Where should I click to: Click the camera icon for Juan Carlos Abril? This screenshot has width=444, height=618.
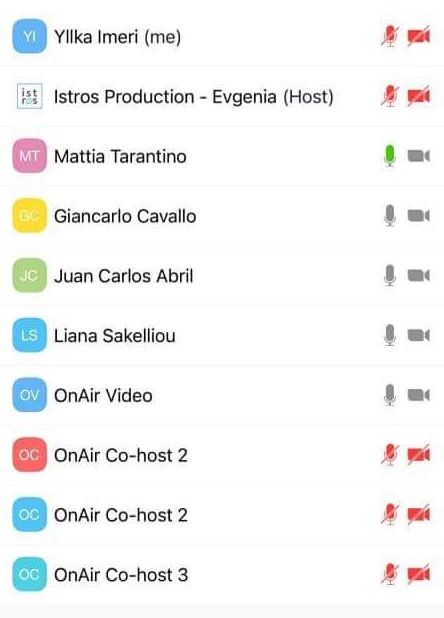tap(418, 275)
